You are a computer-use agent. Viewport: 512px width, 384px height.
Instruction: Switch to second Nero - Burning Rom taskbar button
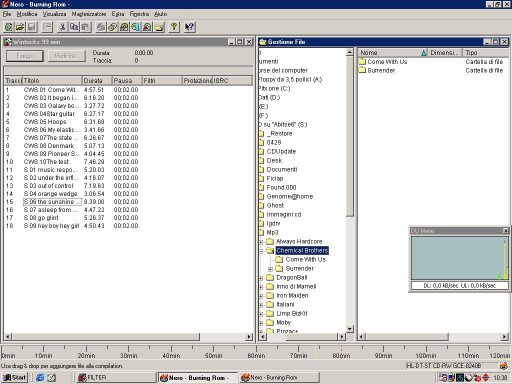[x=279, y=377]
